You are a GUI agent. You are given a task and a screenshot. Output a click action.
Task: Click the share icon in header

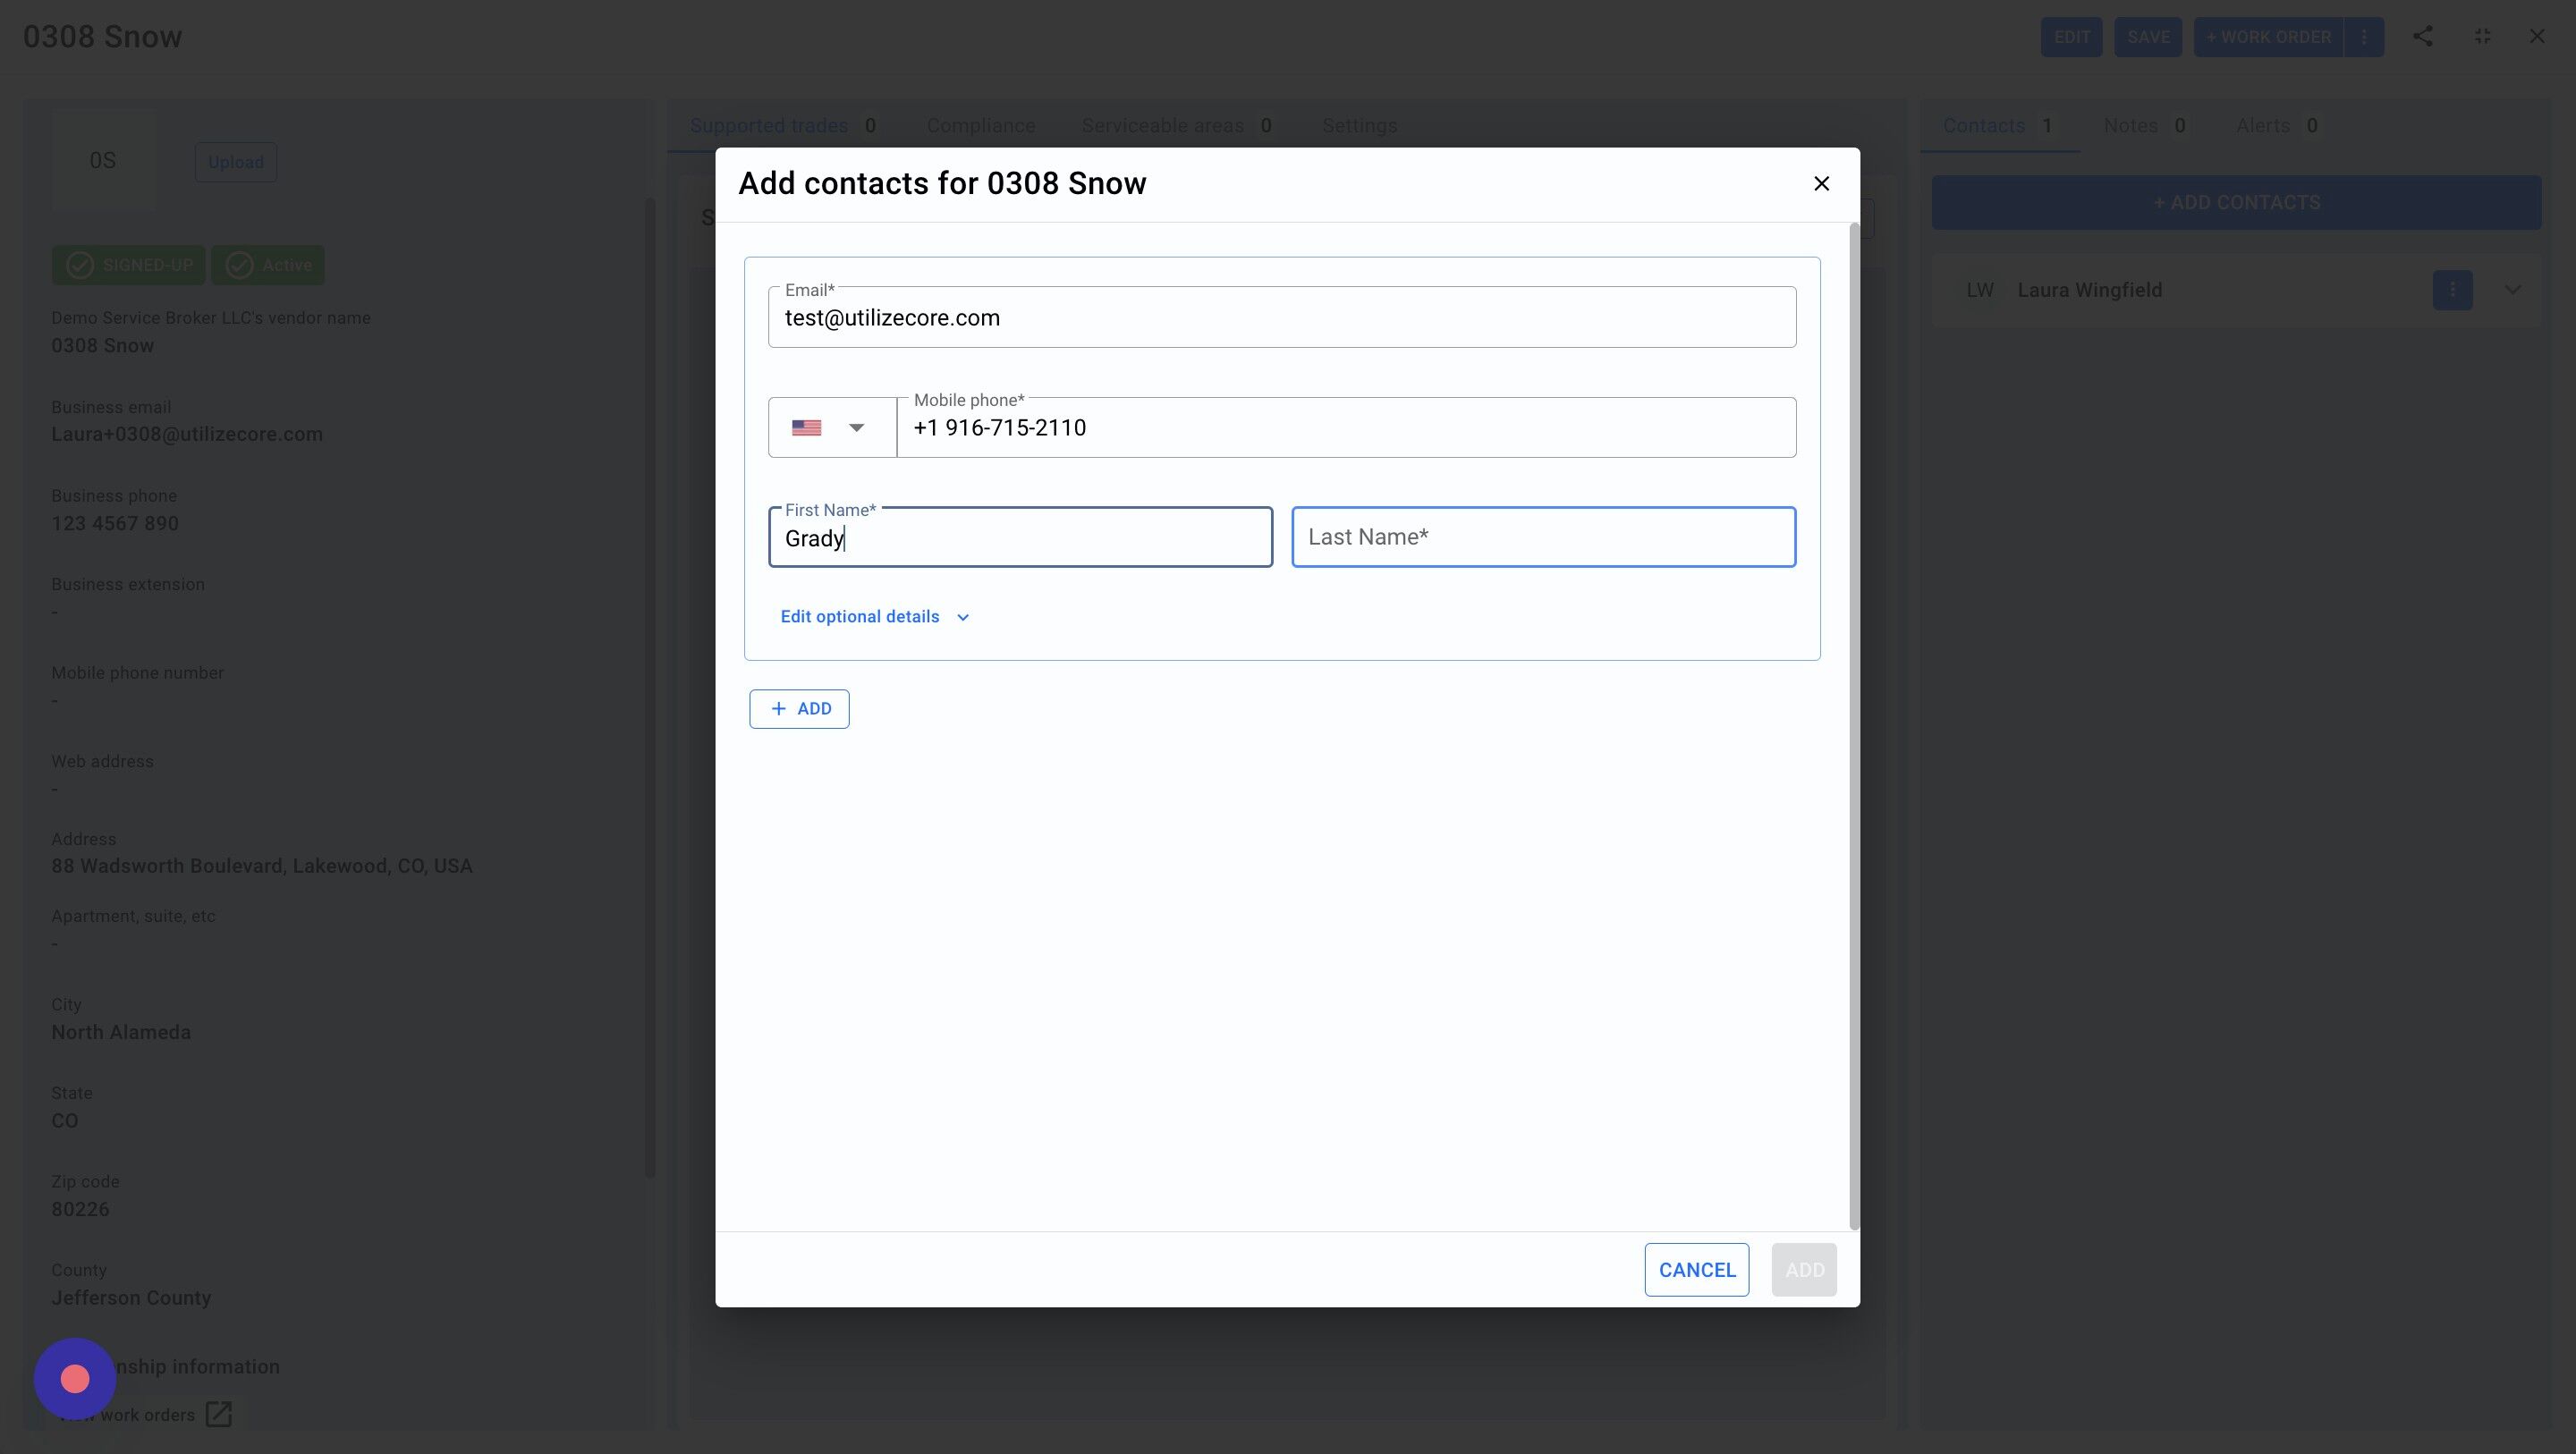[x=2422, y=37]
